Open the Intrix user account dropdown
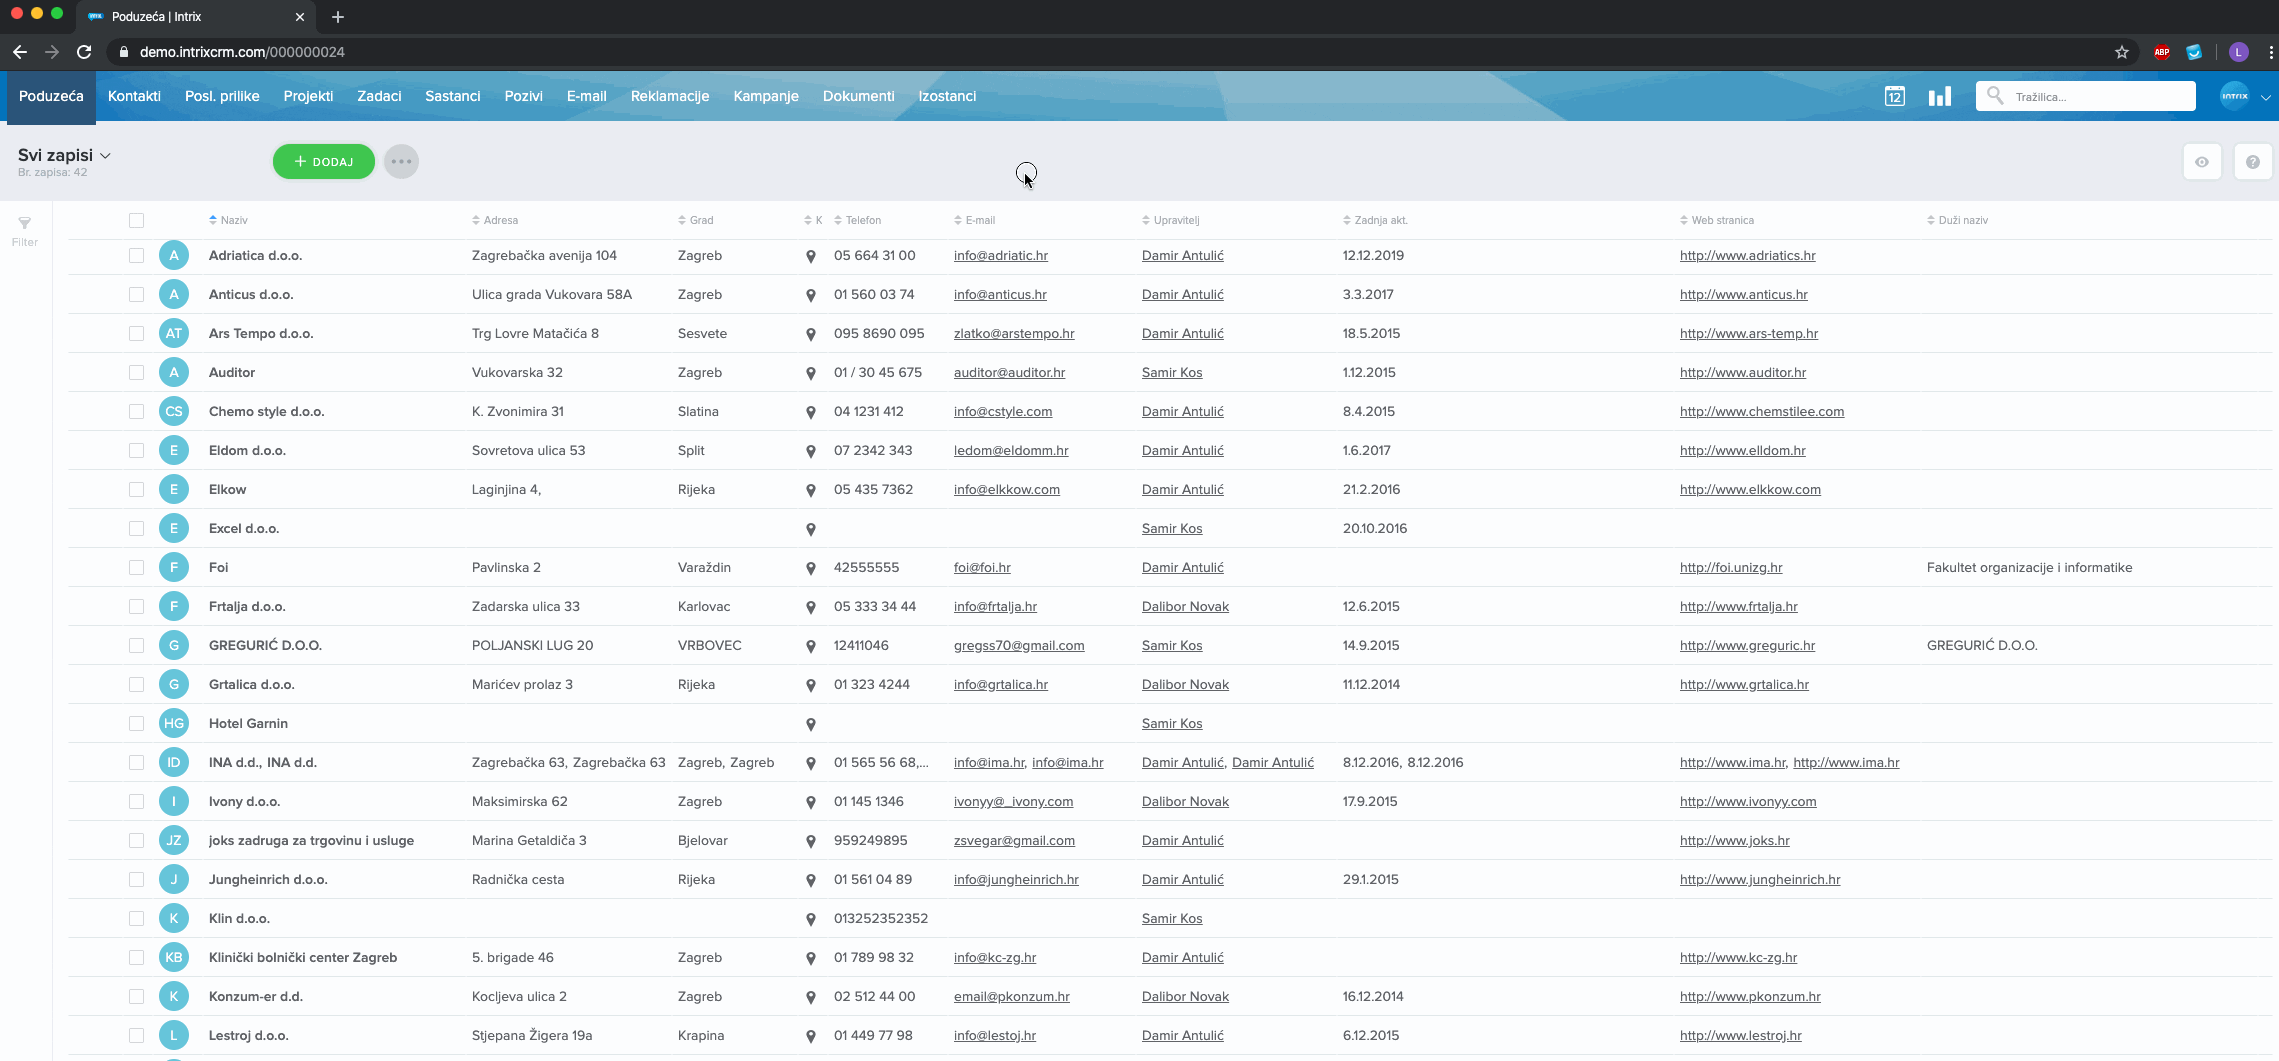This screenshot has width=2279, height=1061. coord(2244,96)
